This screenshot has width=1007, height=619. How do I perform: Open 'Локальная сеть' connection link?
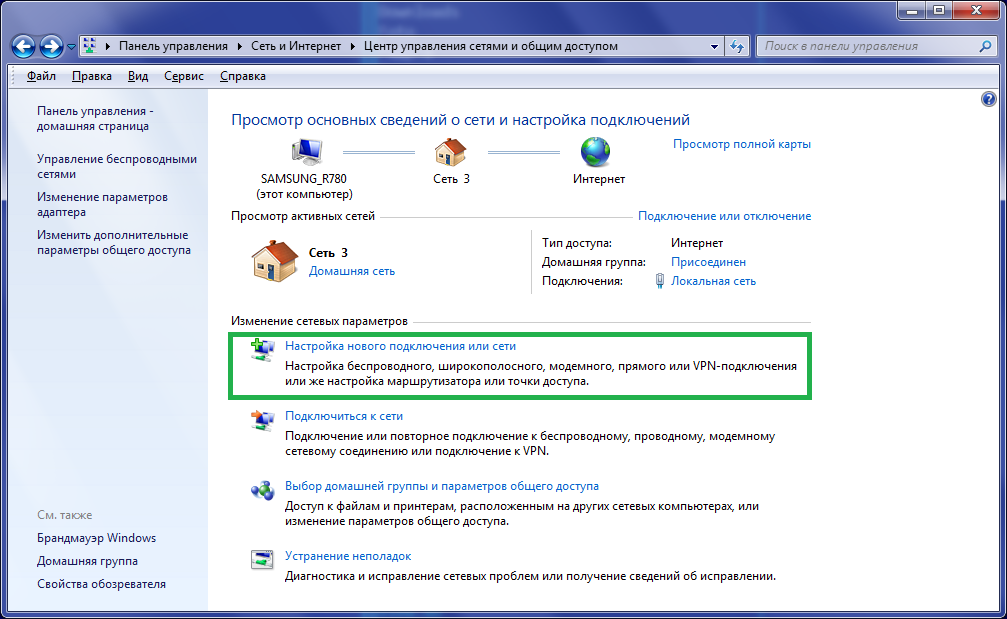click(714, 281)
